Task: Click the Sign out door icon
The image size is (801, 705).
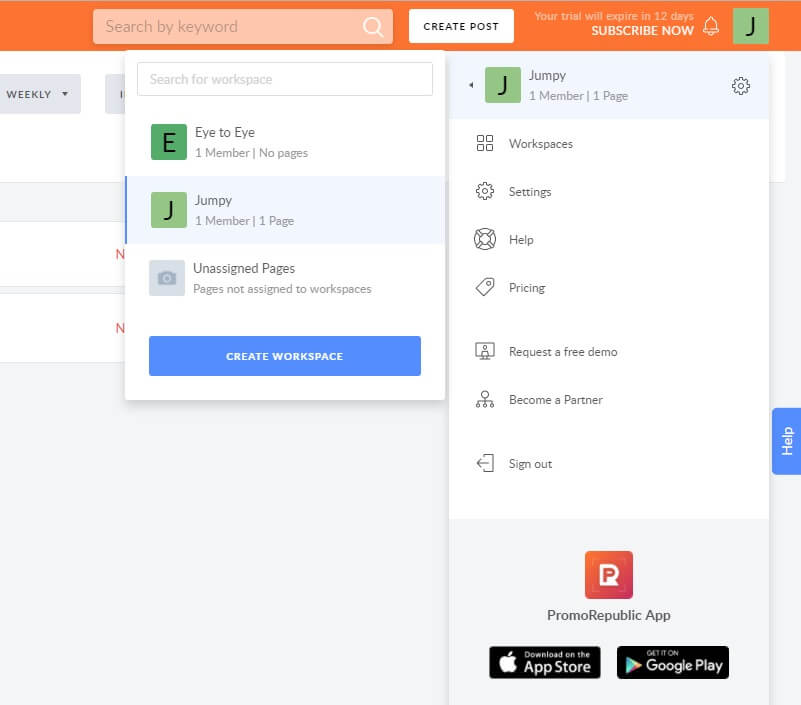Action: (485, 464)
